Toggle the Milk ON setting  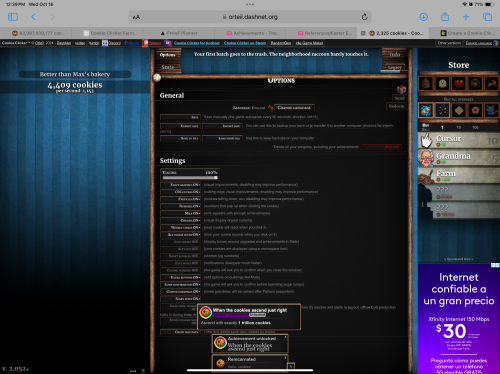(180, 213)
